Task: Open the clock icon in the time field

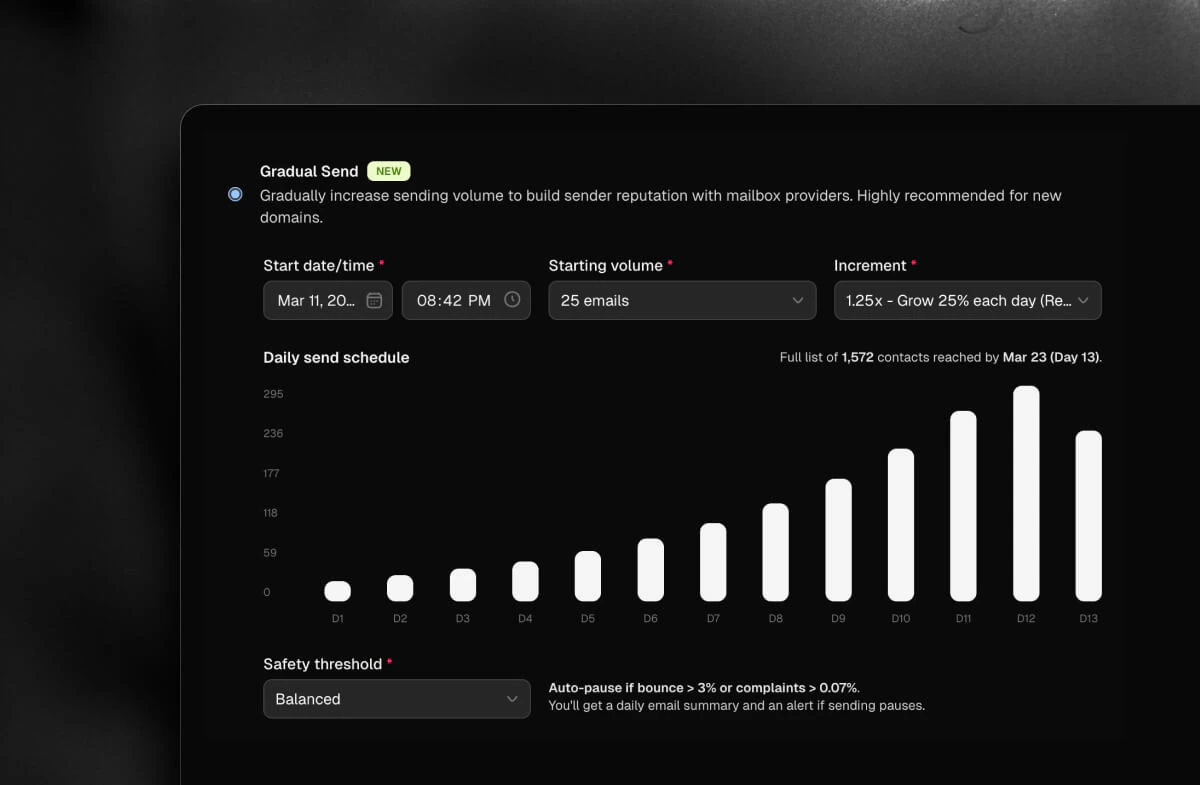Action: (513, 300)
